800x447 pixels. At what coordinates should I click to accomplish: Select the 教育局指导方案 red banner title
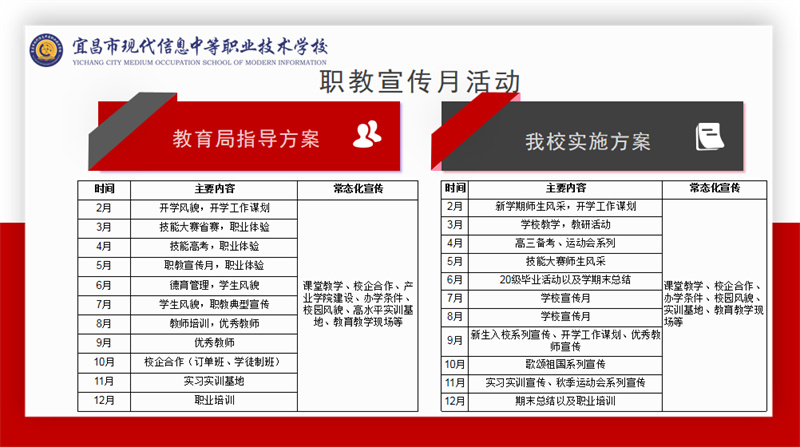[246, 139]
